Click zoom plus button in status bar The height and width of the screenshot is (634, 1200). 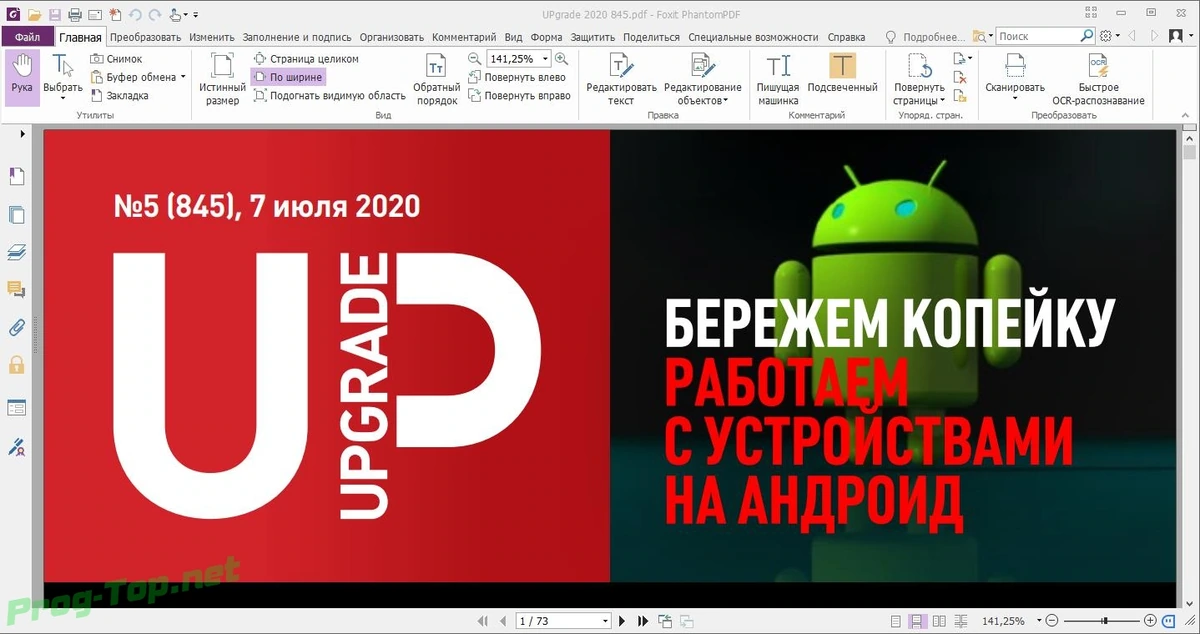[1150, 621]
